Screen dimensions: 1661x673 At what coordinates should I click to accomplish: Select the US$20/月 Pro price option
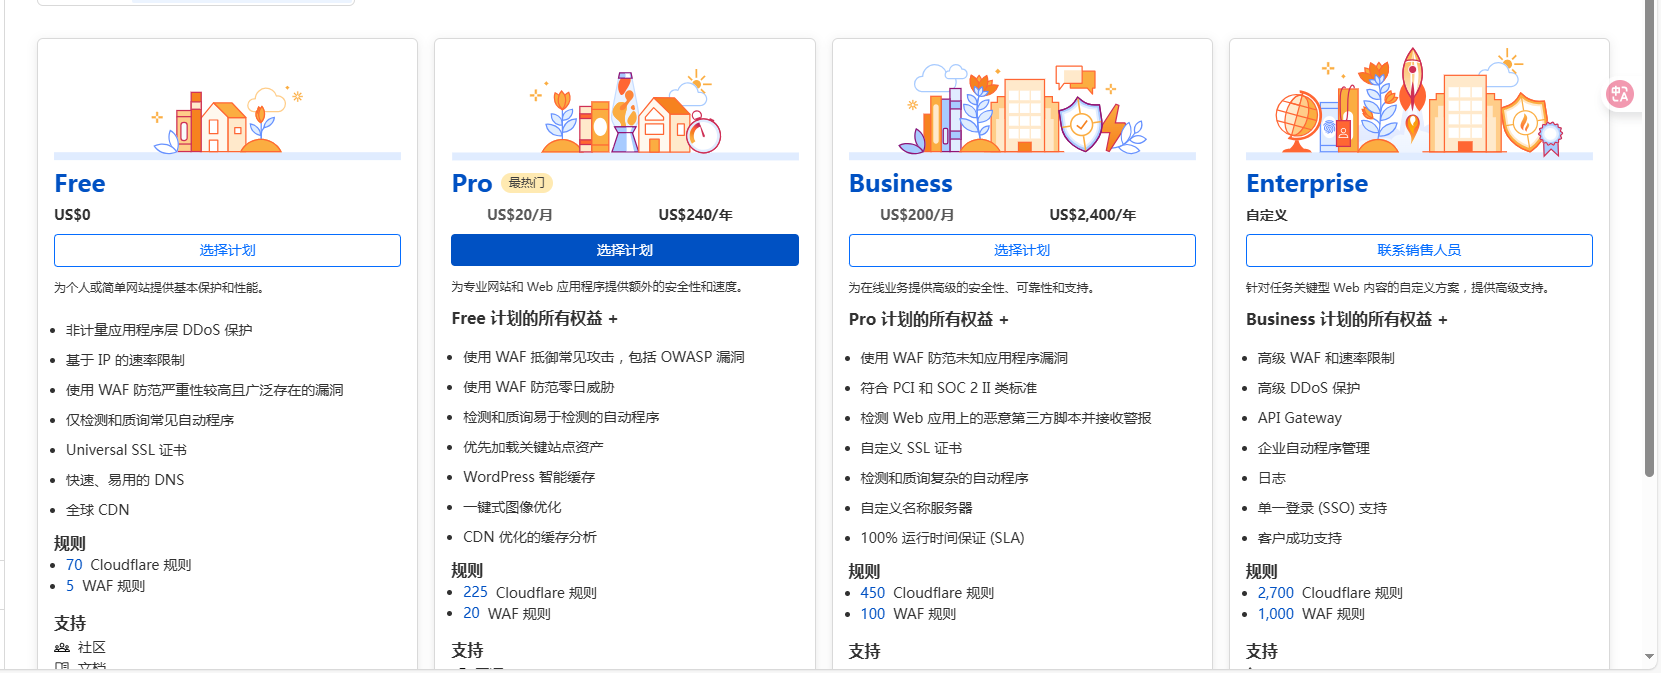tap(520, 215)
